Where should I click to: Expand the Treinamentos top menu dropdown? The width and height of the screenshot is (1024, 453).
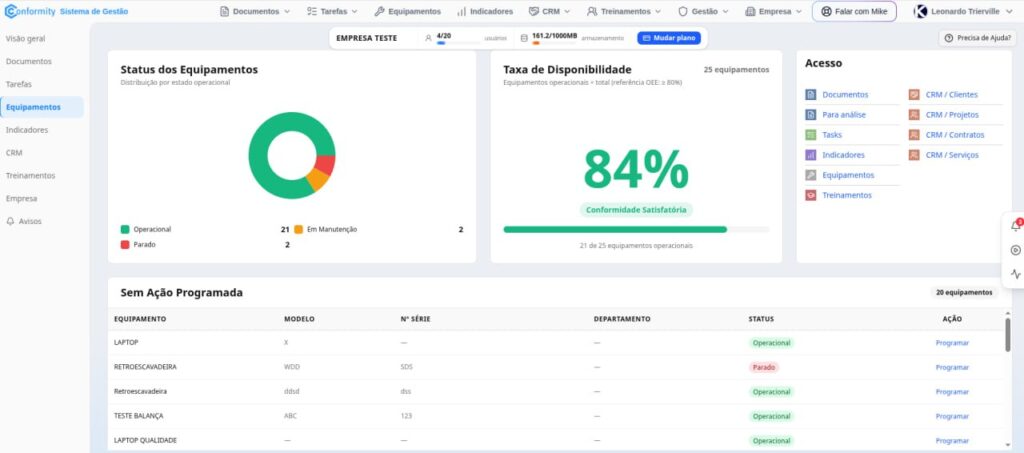(x=658, y=12)
